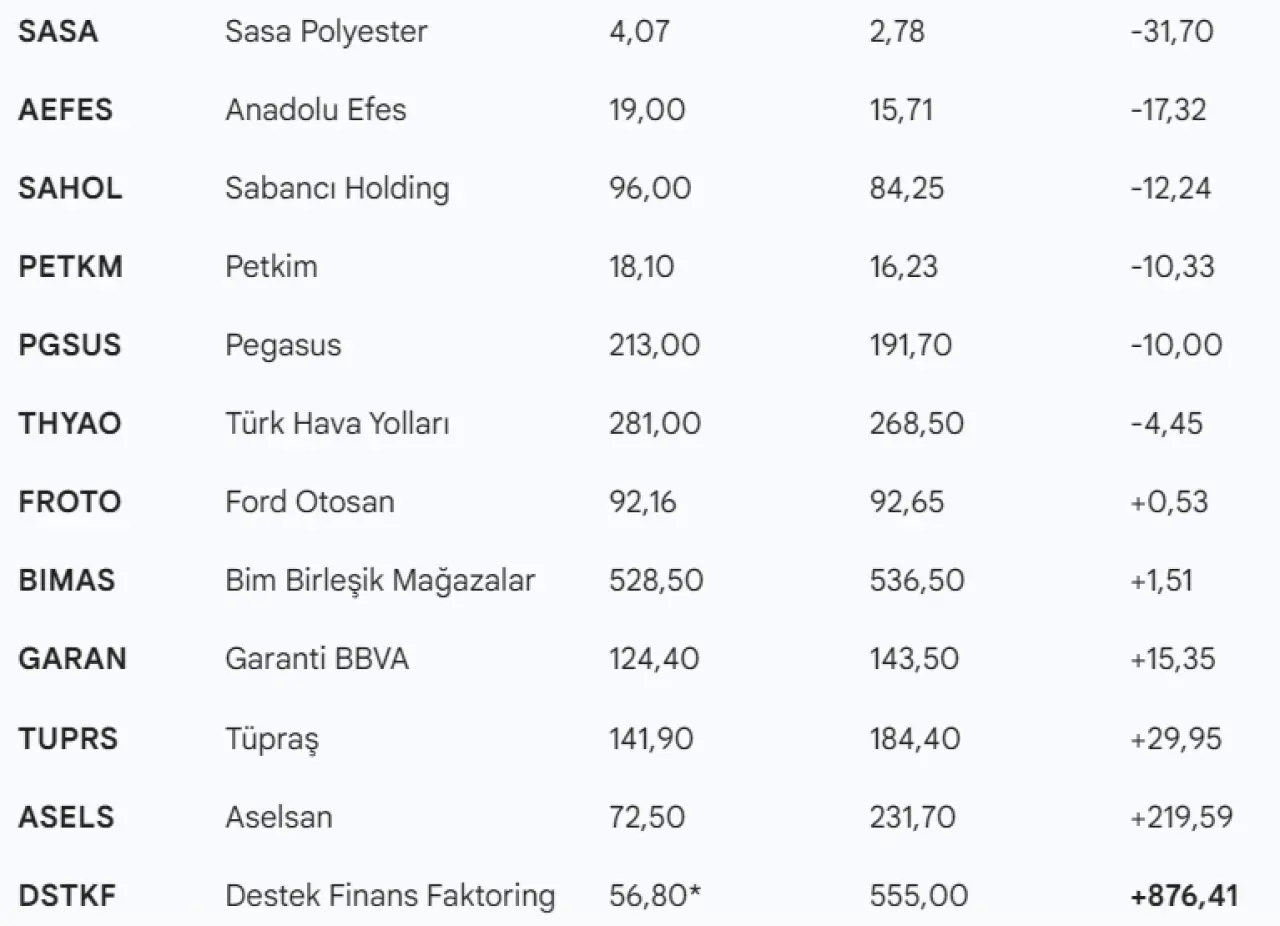Click Destek Finans Faktoring name
Image resolution: width=1280 pixels, height=926 pixels.
pyautogui.click(x=390, y=896)
